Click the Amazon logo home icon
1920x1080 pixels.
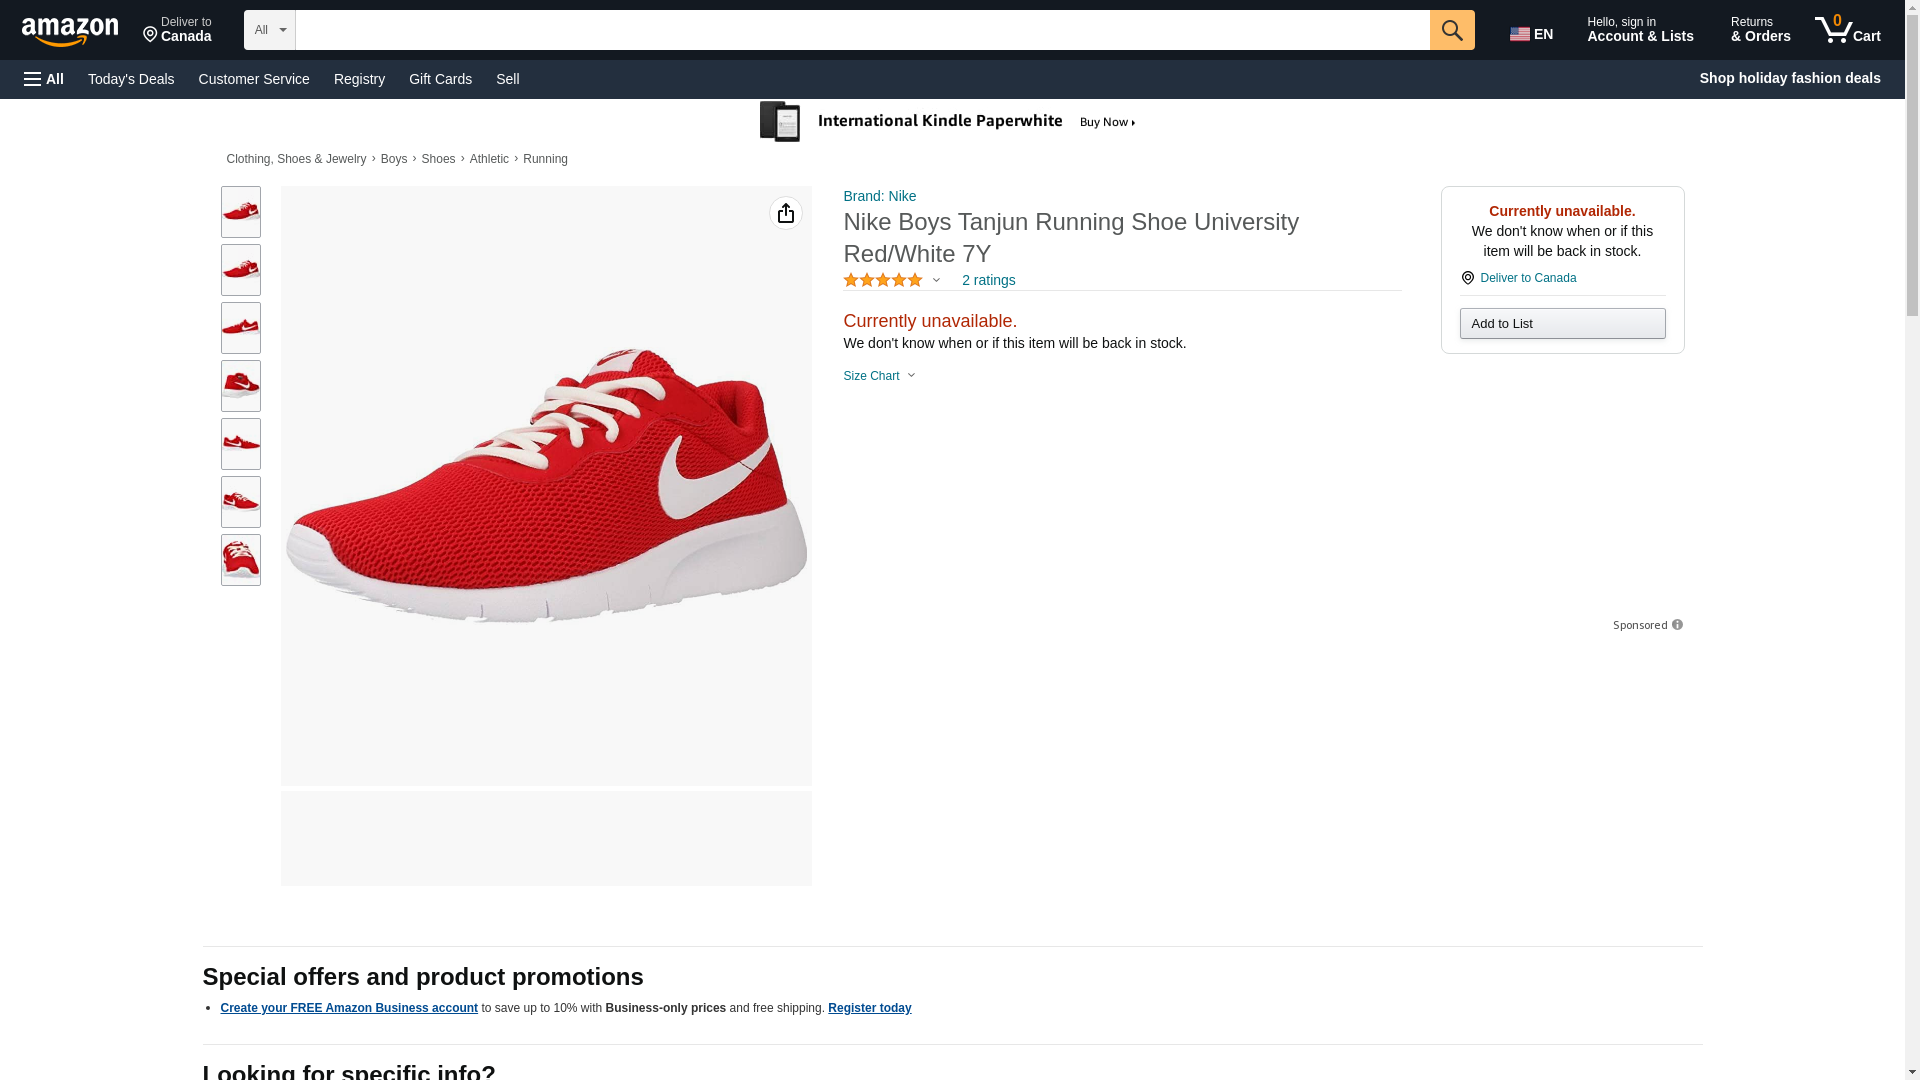(70, 31)
